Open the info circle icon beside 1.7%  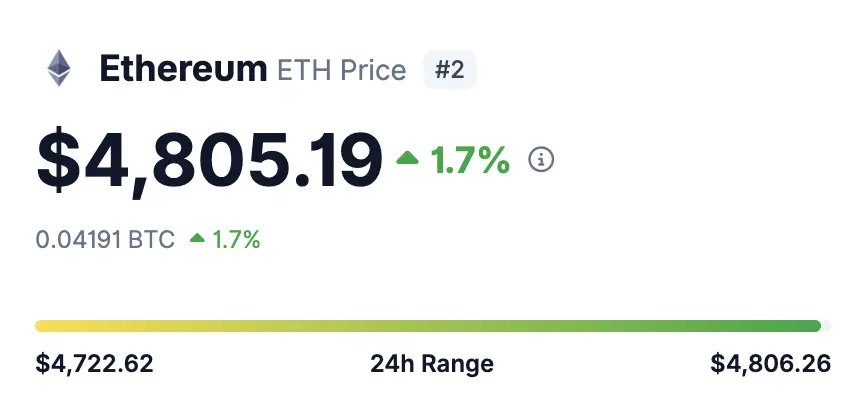tap(541, 160)
